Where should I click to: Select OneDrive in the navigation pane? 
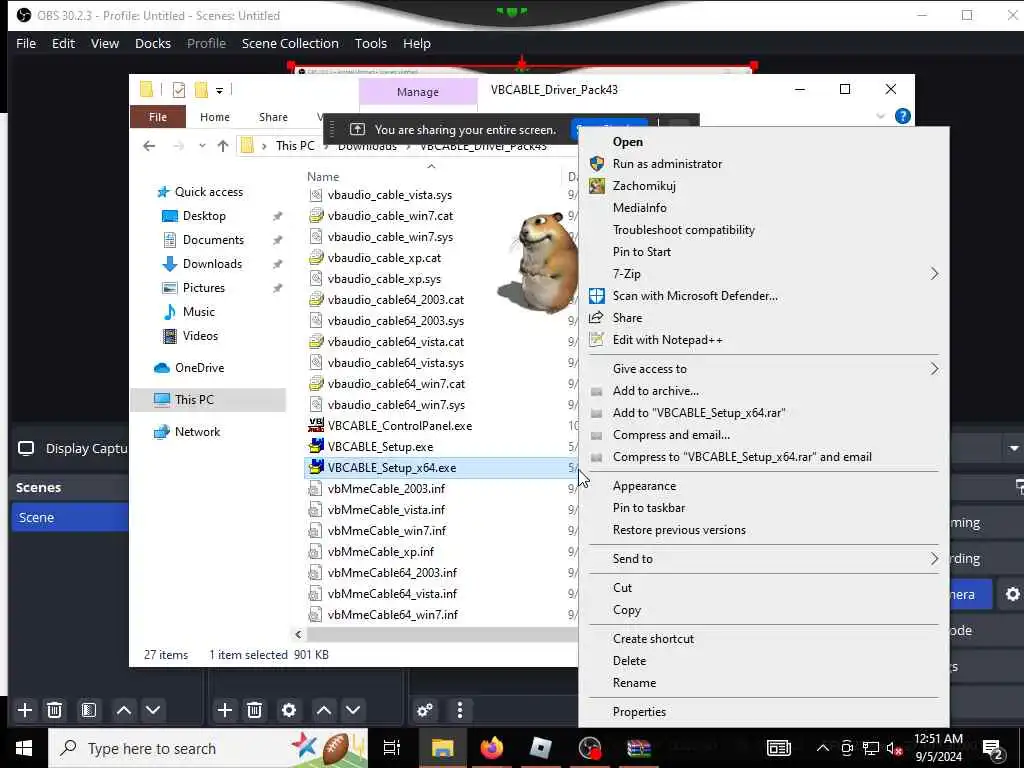pyautogui.click(x=199, y=368)
